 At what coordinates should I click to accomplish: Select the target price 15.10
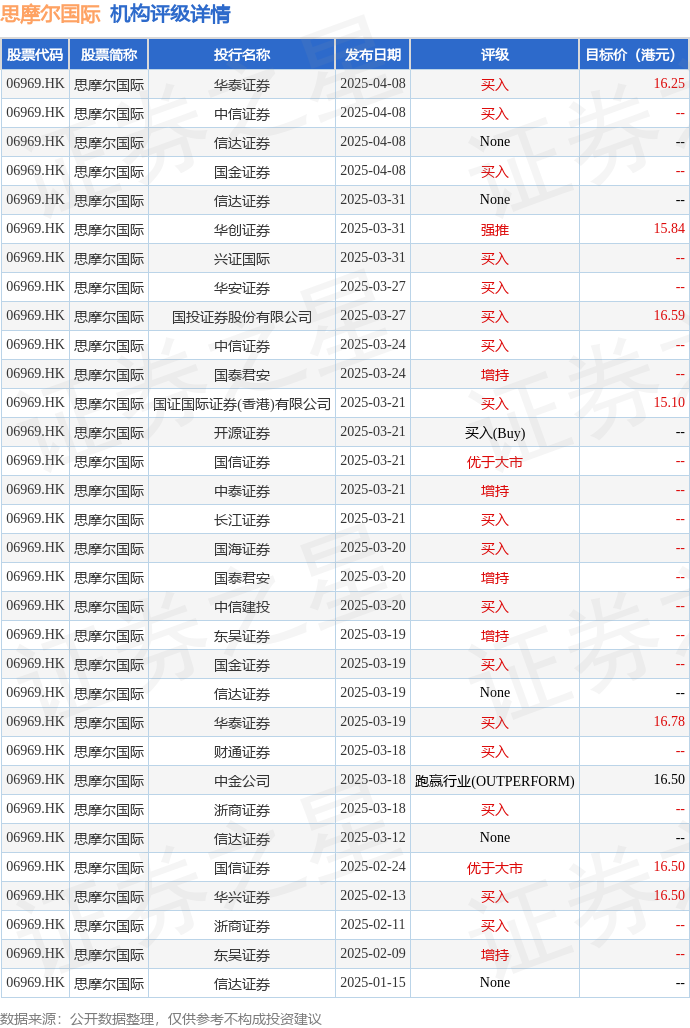point(669,403)
